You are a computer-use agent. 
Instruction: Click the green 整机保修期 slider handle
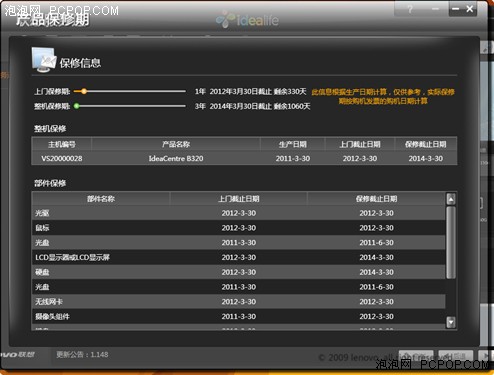click(x=77, y=106)
